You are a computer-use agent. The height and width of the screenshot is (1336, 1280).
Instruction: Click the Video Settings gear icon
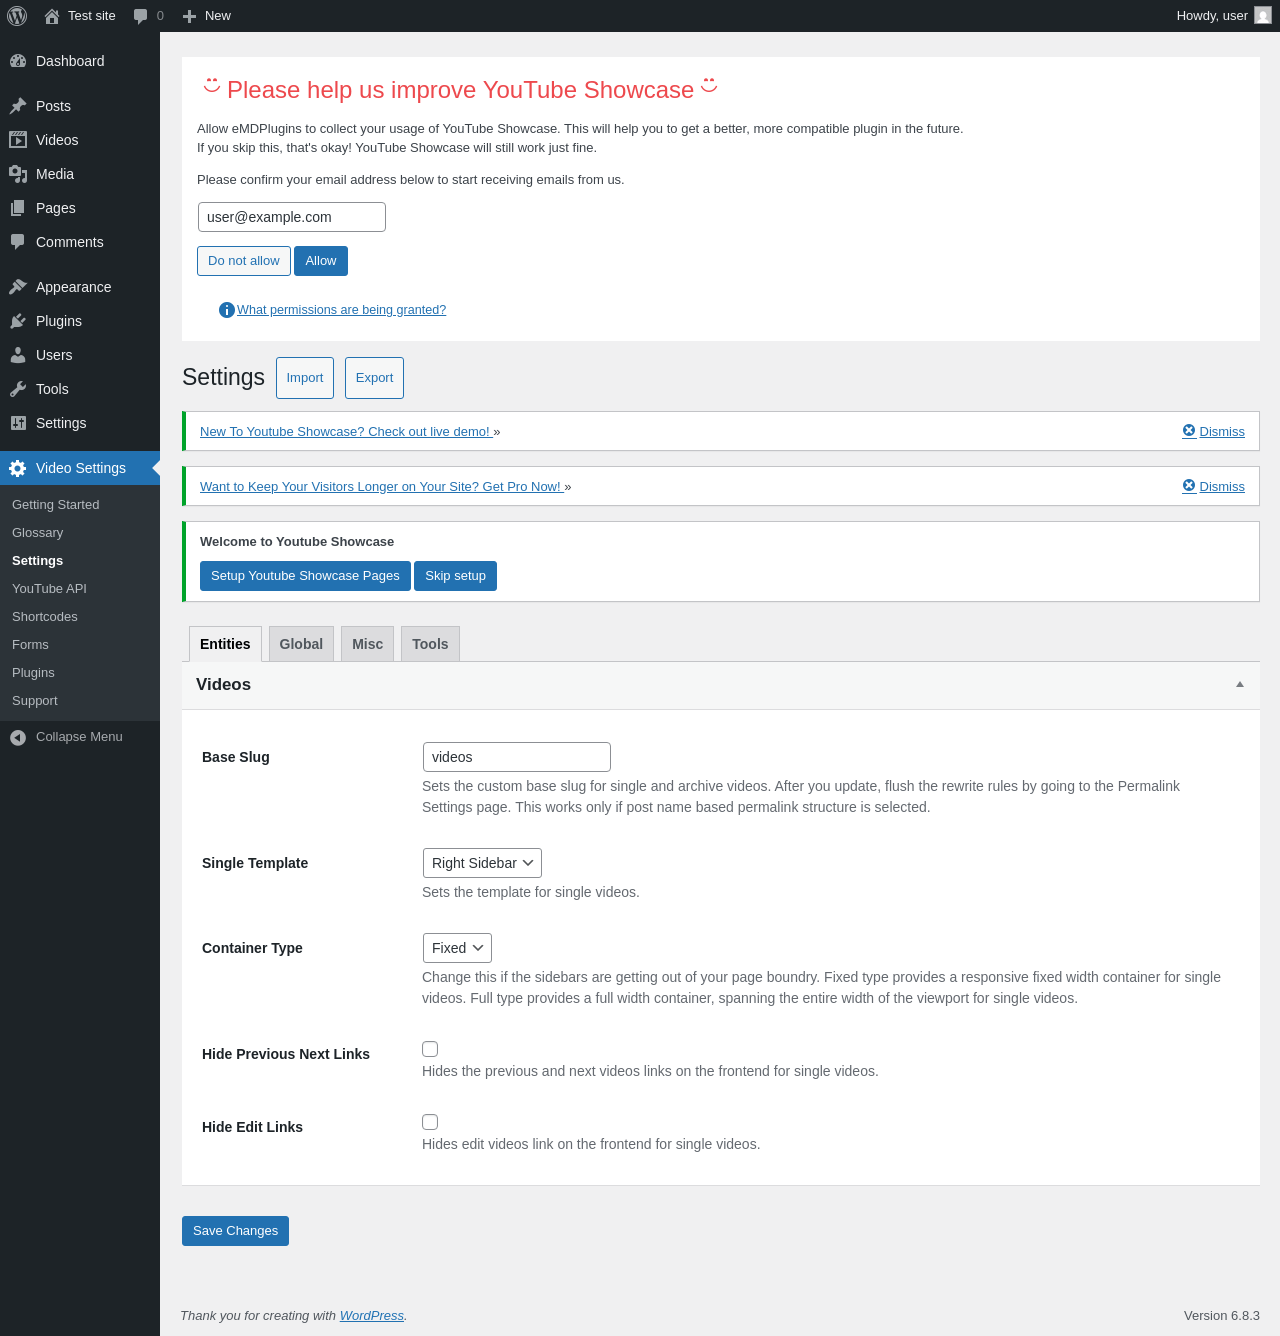click(18, 468)
